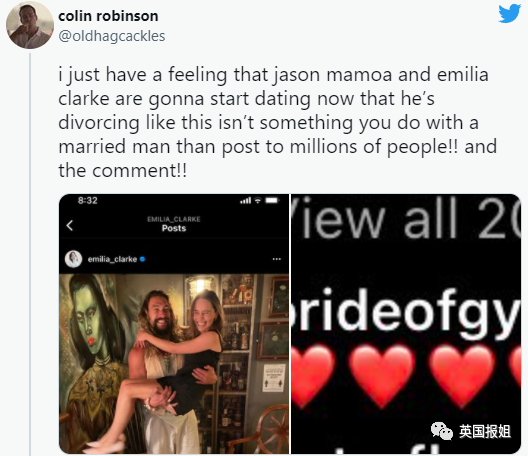Click the blue verified badge
The height and width of the screenshot is (456, 528).
coord(142,259)
